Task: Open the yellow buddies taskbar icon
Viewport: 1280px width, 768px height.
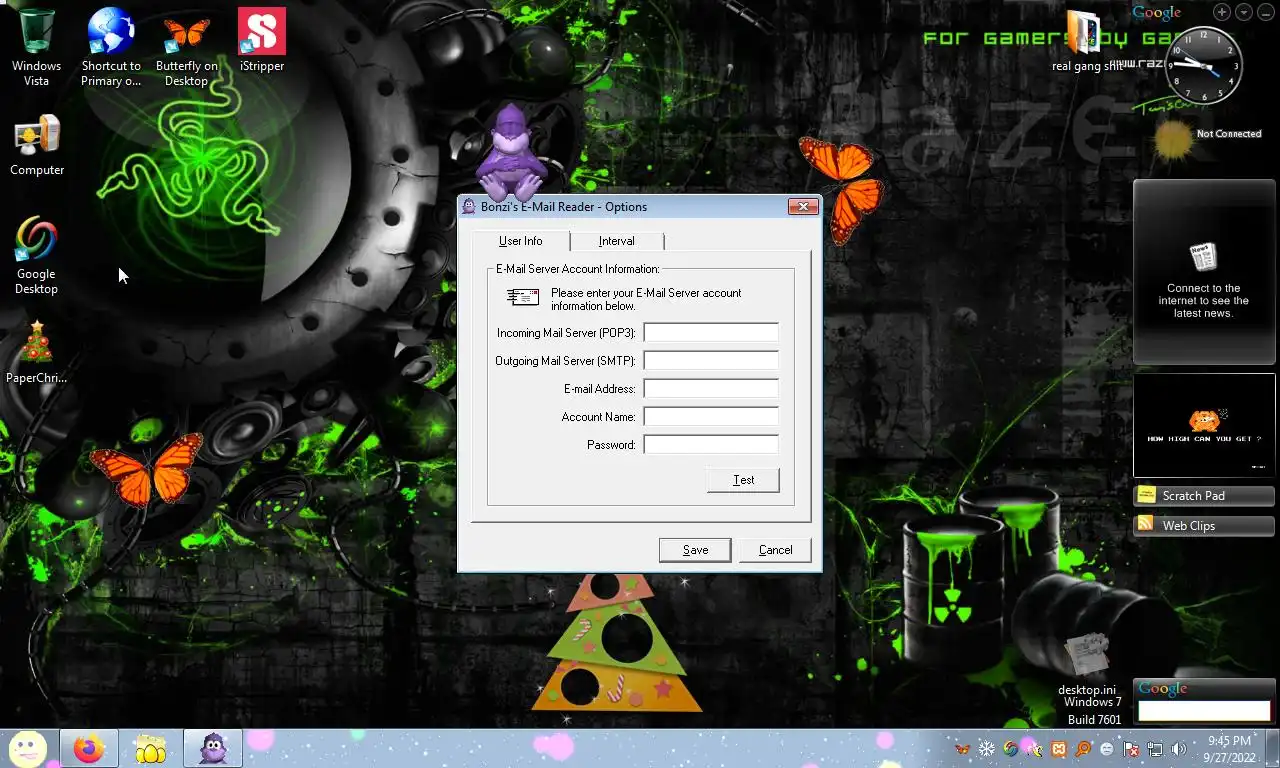Action: click(x=150, y=749)
